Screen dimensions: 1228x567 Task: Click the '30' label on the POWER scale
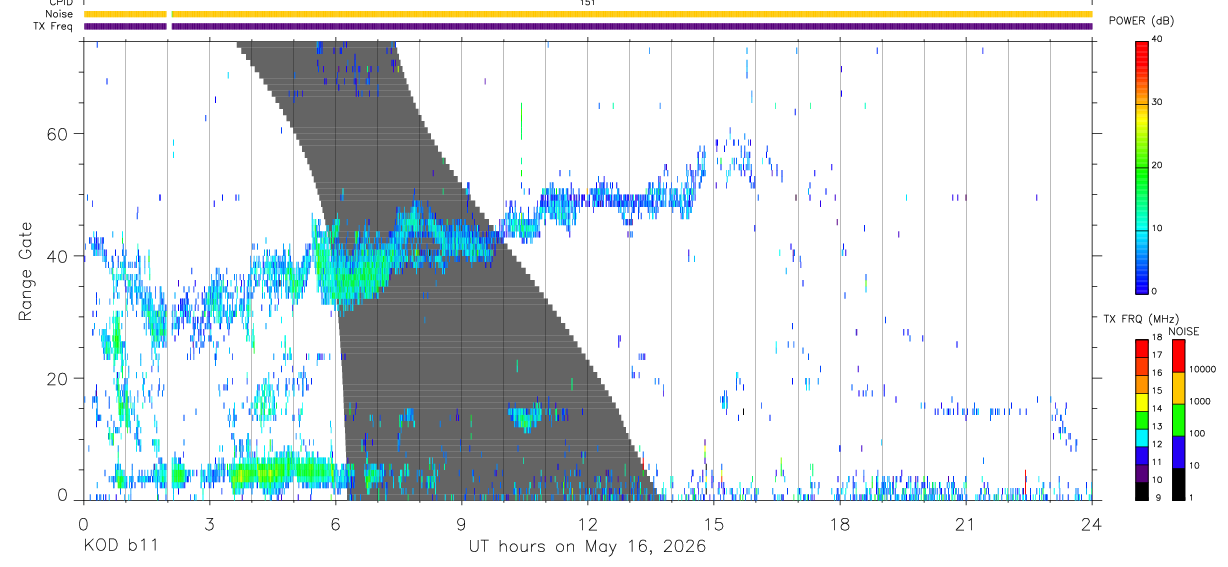1158,103
